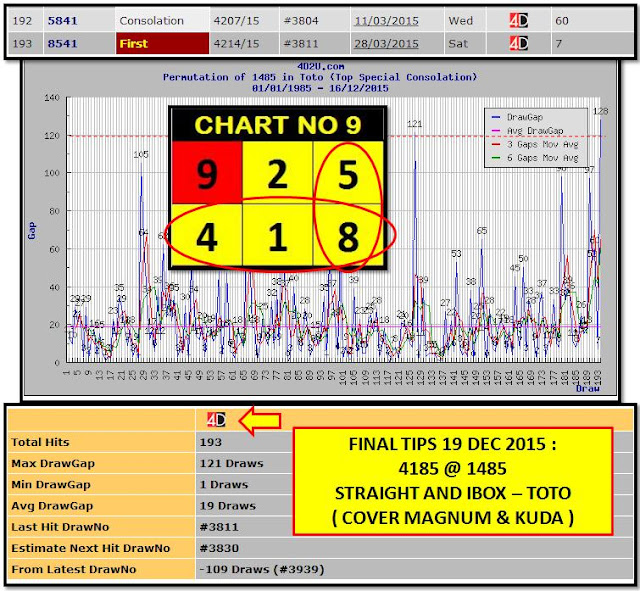Click the Estimate Next Hit DrawNo label
640x591 pixels.
tap(91, 548)
